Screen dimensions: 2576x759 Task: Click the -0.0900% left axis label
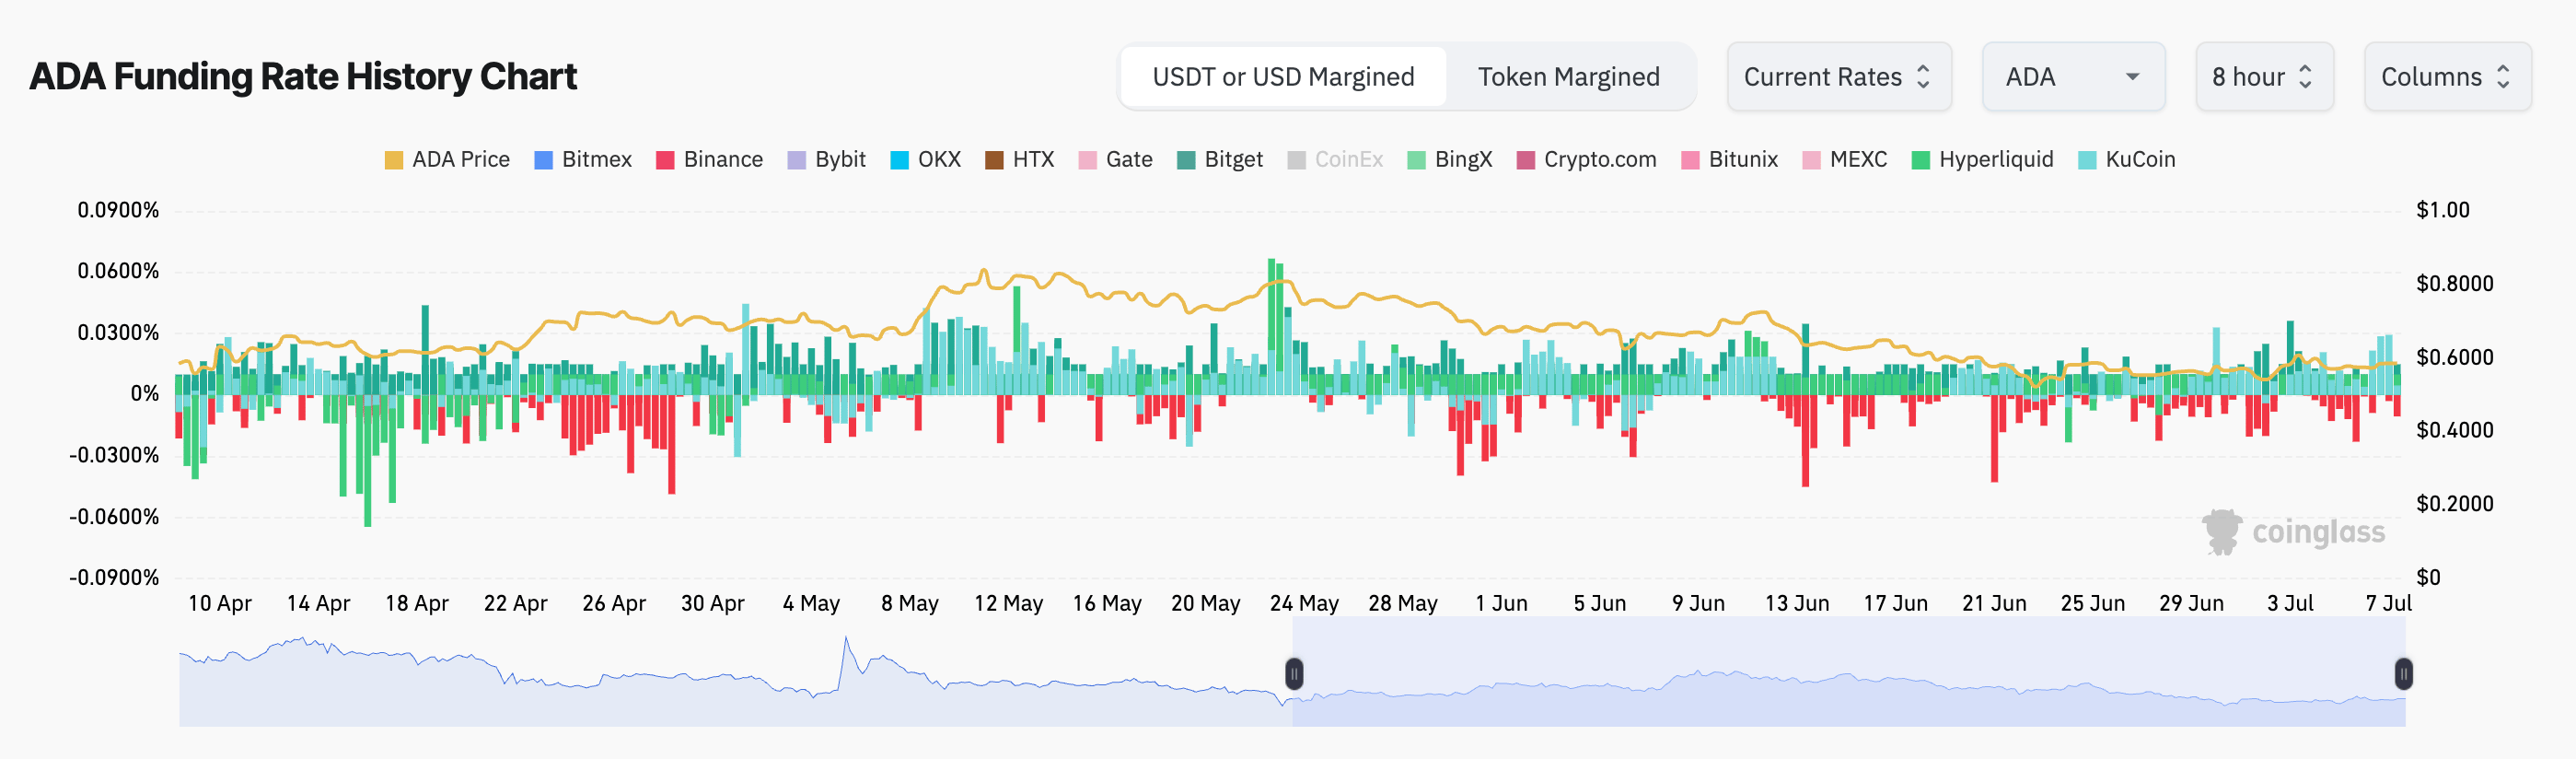coord(114,578)
